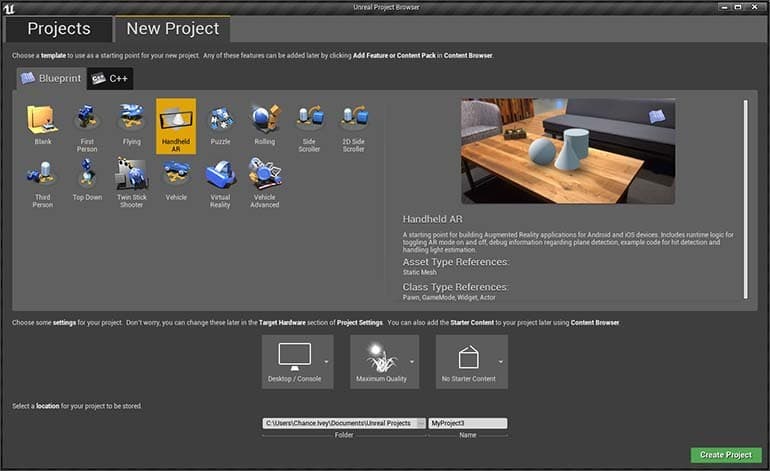Click the project Name field MyProject3
Screen dimensions: 770x471
(x=467, y=423)
